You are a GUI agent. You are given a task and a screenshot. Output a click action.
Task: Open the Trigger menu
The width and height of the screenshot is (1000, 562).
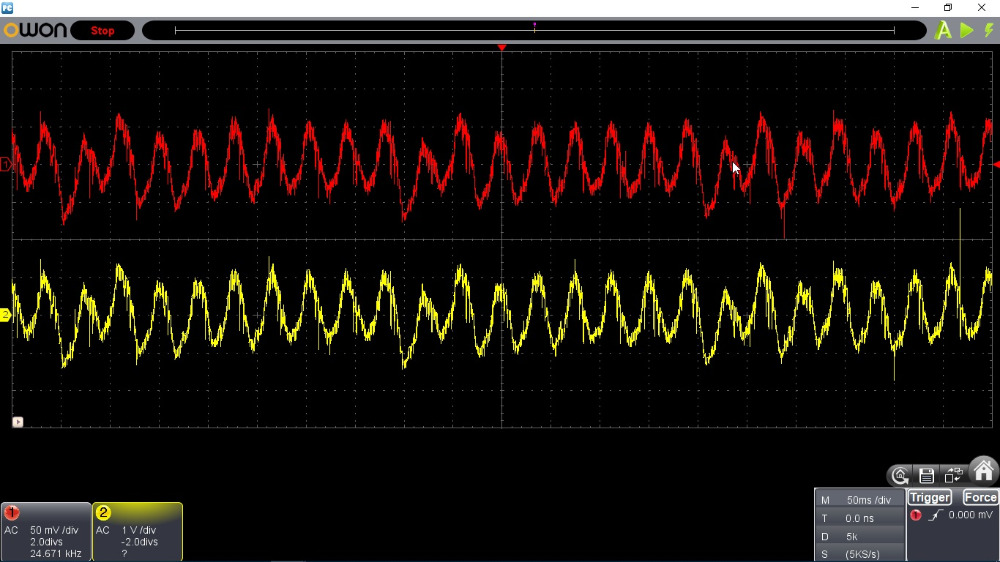pyautogui.click(x=930, y=497)
